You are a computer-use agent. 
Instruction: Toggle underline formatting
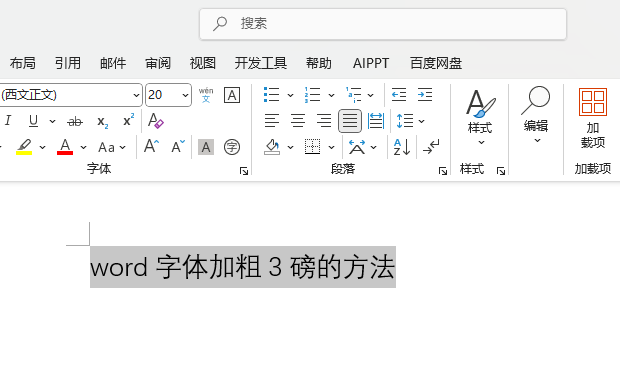34,121
